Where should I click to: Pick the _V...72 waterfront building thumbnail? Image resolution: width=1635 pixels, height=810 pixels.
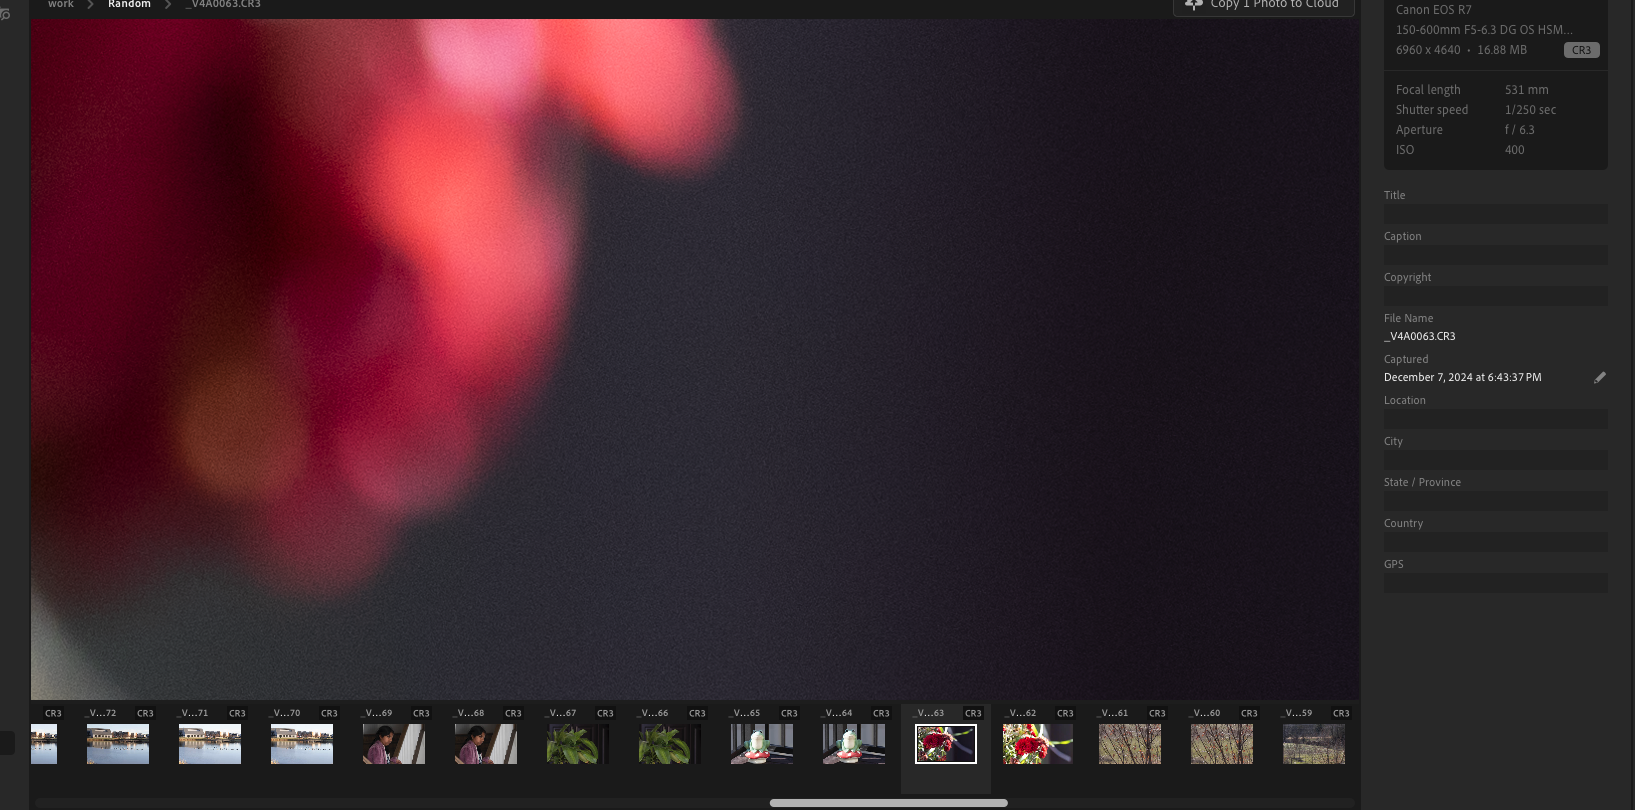(x=117, y=744)
